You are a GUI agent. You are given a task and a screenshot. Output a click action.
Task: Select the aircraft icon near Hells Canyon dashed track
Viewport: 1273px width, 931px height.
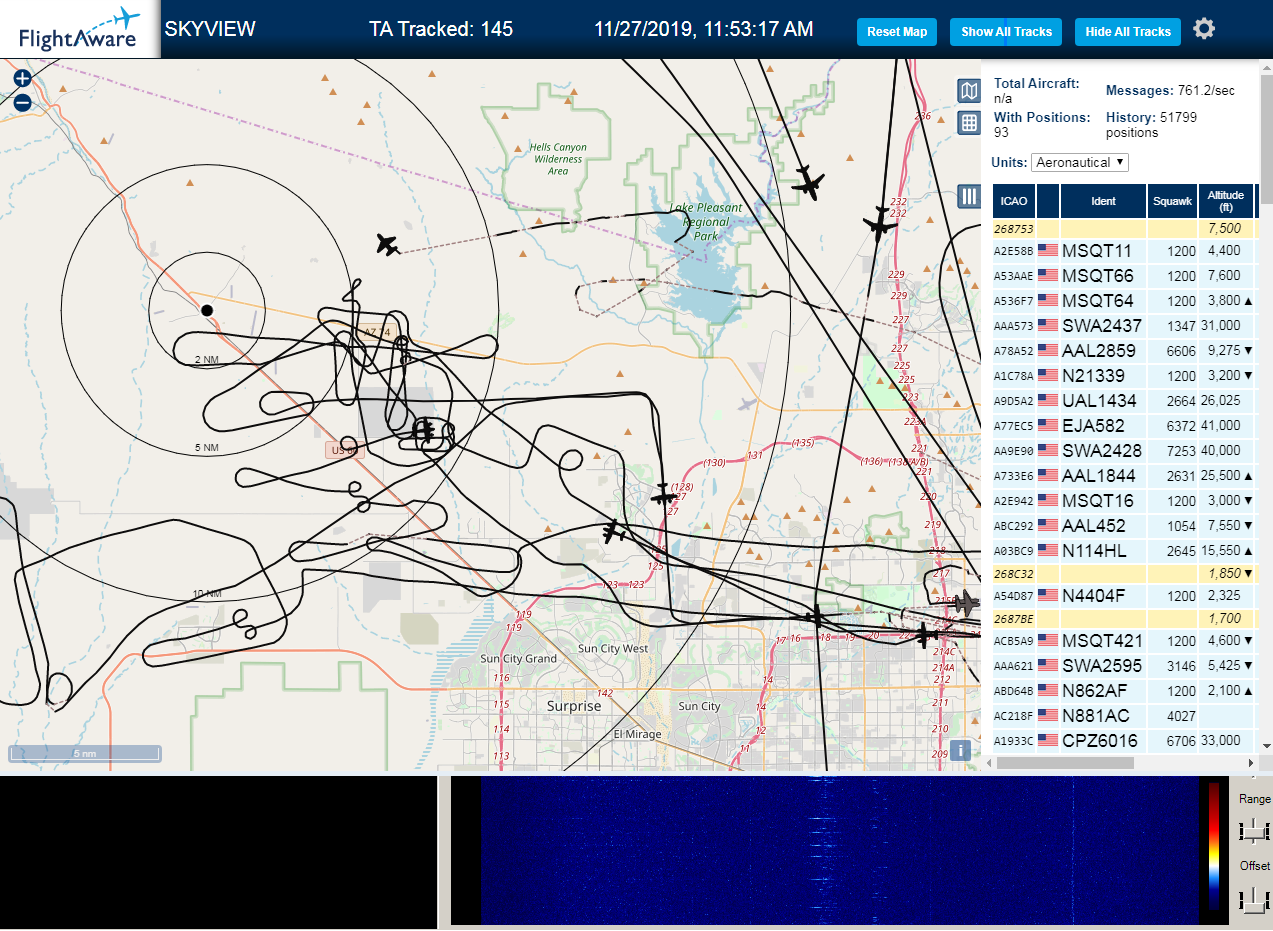[x=388, y=244]
